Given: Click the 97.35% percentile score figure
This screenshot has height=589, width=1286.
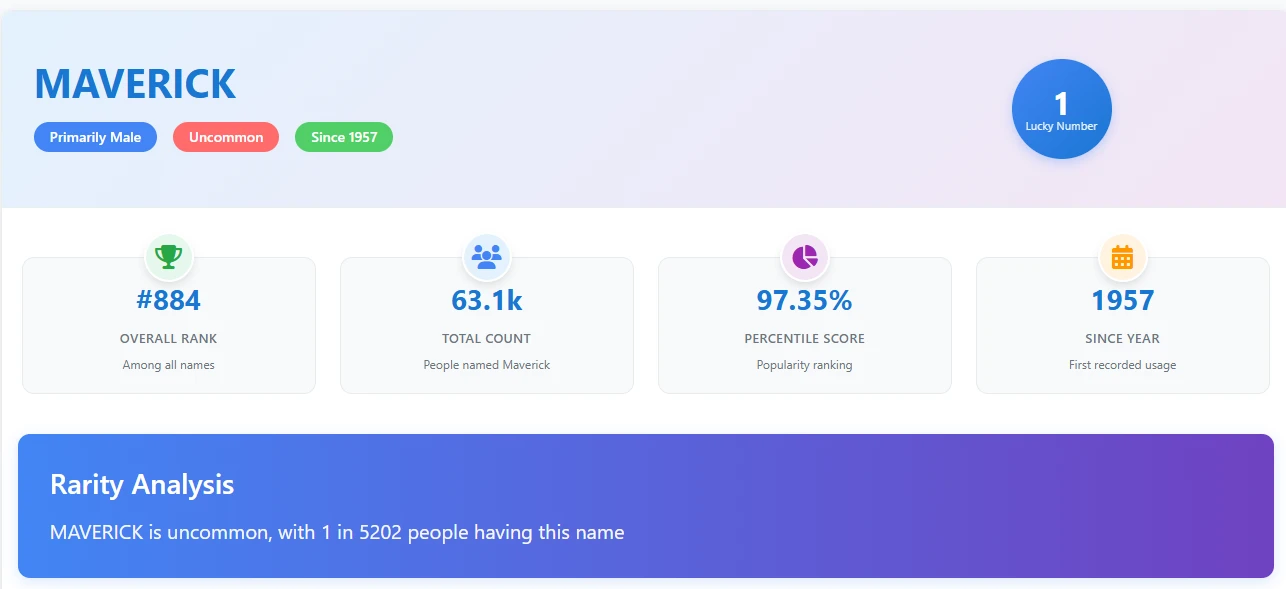Looking at the screenshot, I should pos(804,299).
